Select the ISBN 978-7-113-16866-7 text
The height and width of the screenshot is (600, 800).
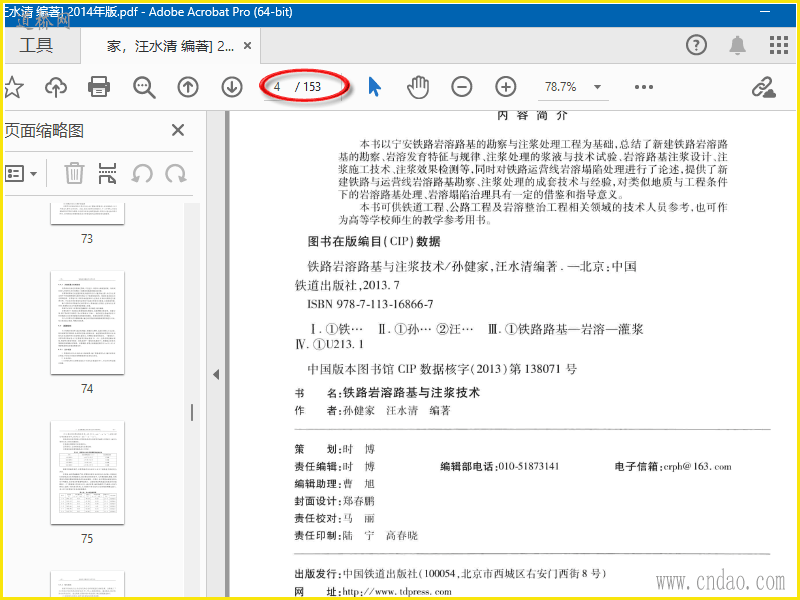(370, 305)
